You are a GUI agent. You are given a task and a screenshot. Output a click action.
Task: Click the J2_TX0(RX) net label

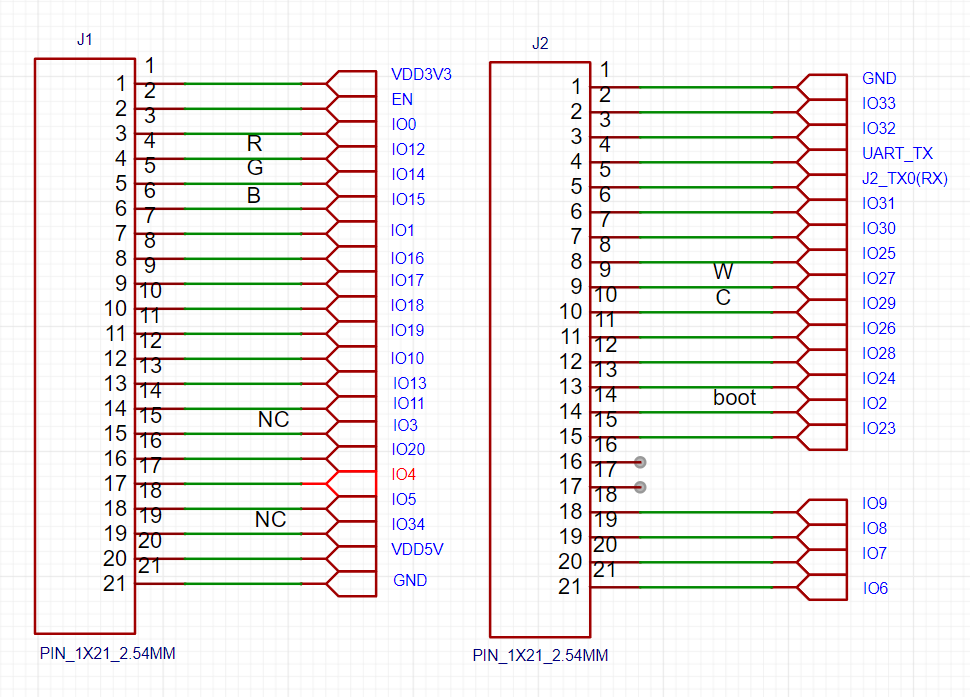pos(905,179)
